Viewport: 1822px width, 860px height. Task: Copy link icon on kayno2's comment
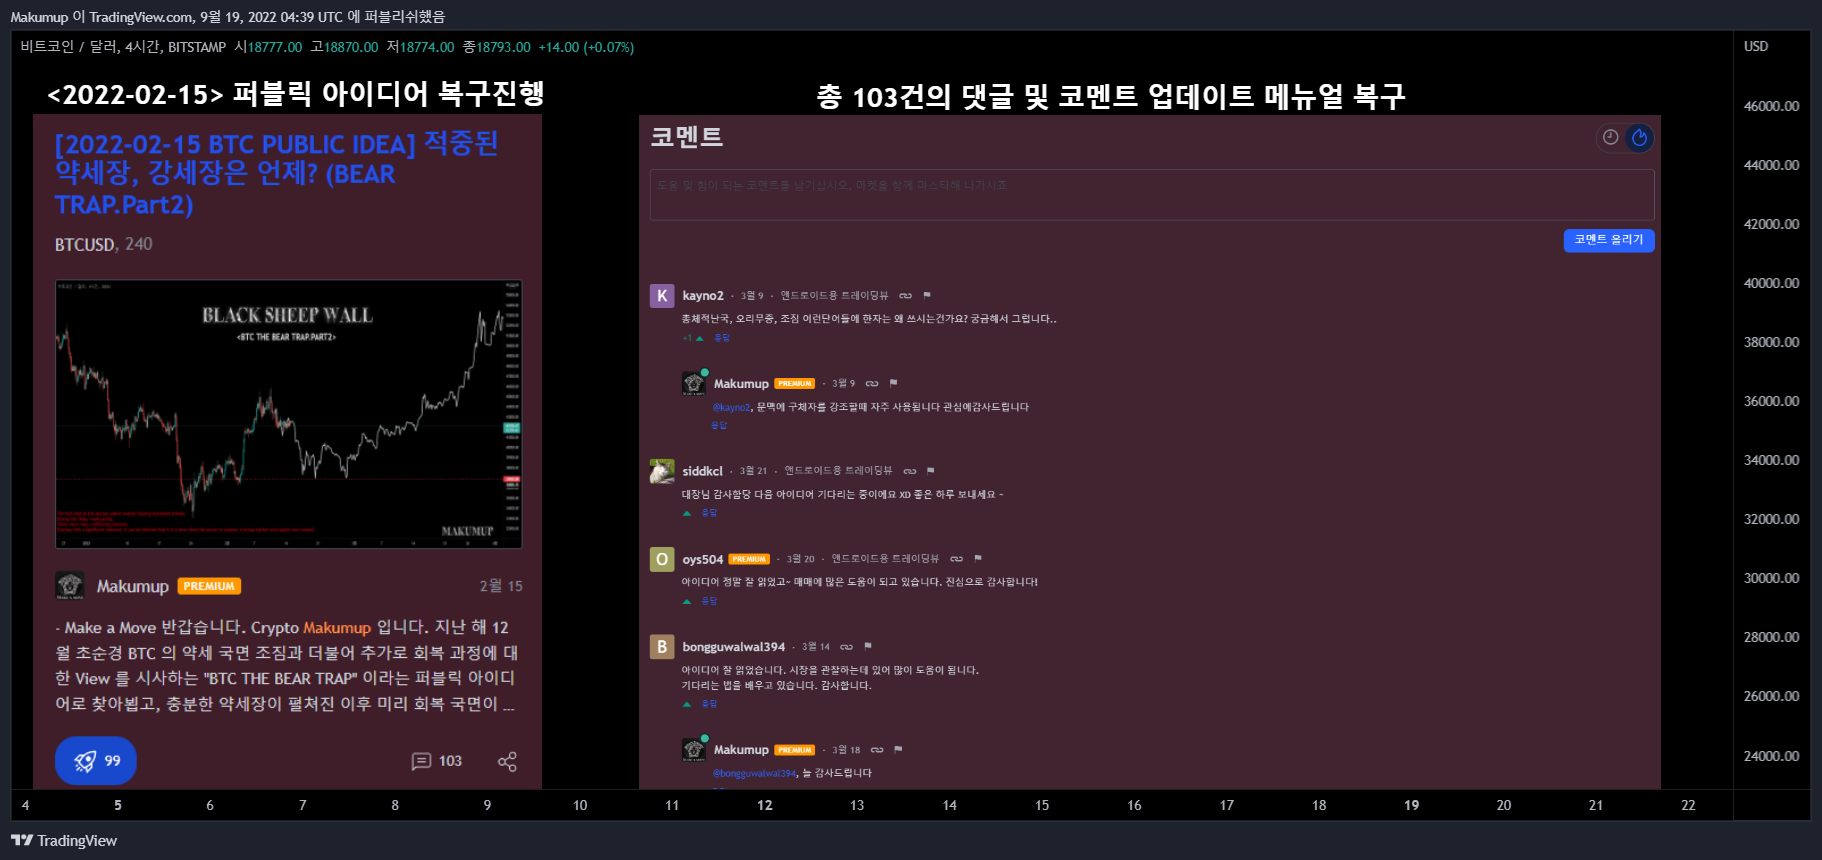(906, 296)
